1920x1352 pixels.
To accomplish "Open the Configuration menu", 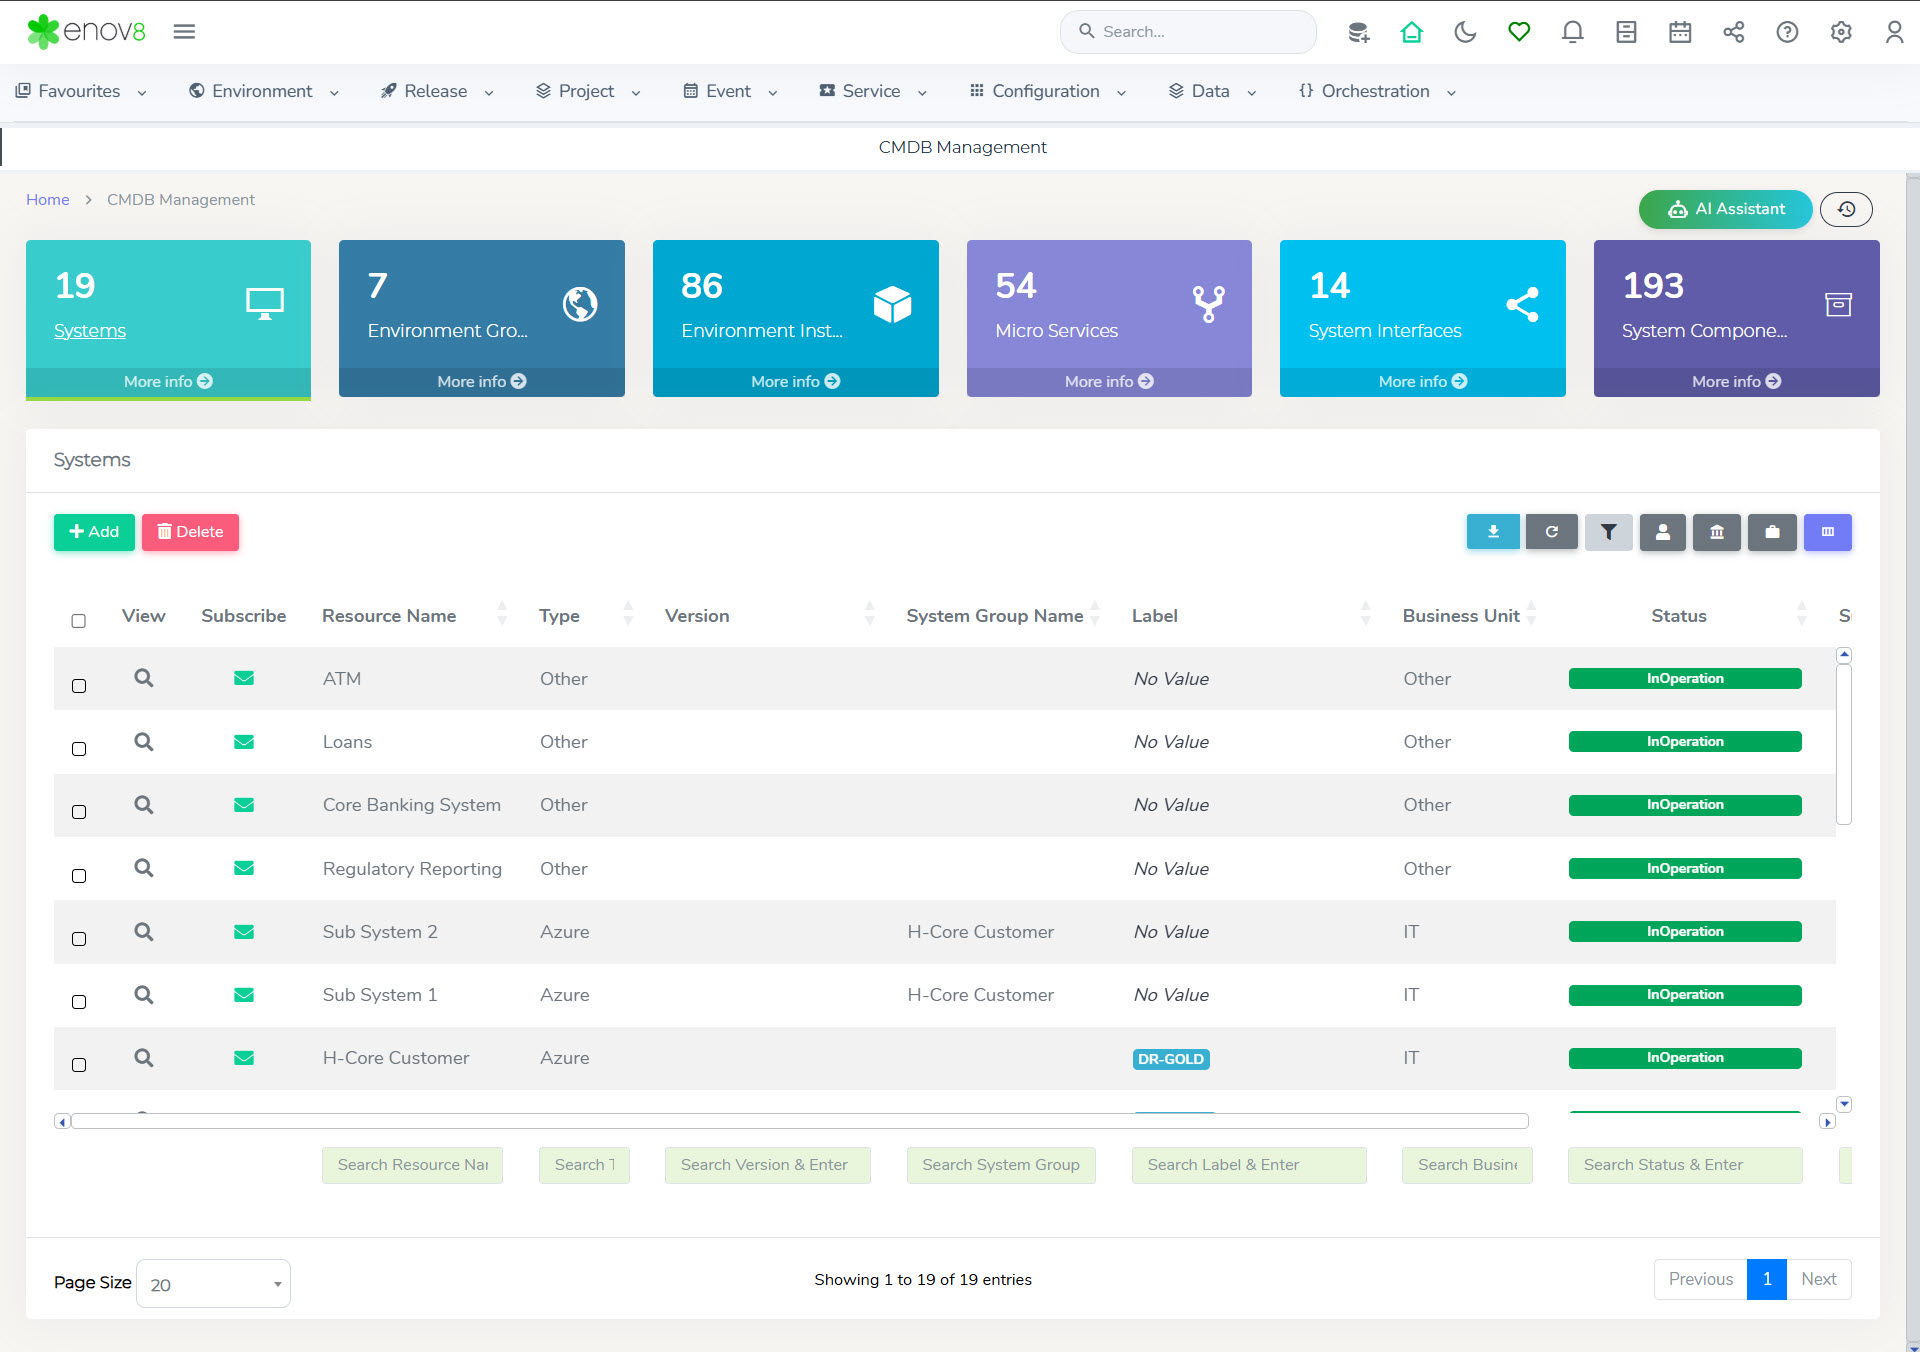I will pos(1047,91).
